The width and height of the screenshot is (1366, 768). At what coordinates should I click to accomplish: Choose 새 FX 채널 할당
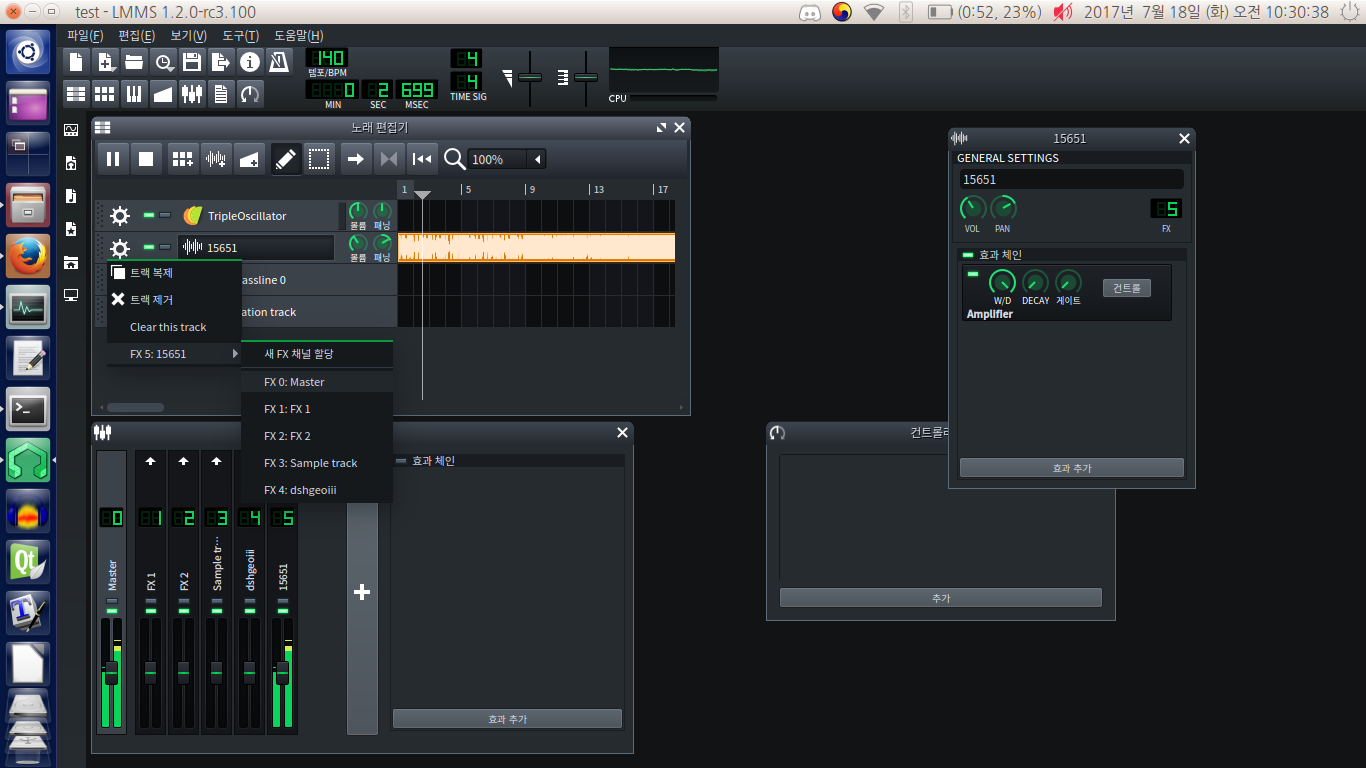click(x=317, y=354)
